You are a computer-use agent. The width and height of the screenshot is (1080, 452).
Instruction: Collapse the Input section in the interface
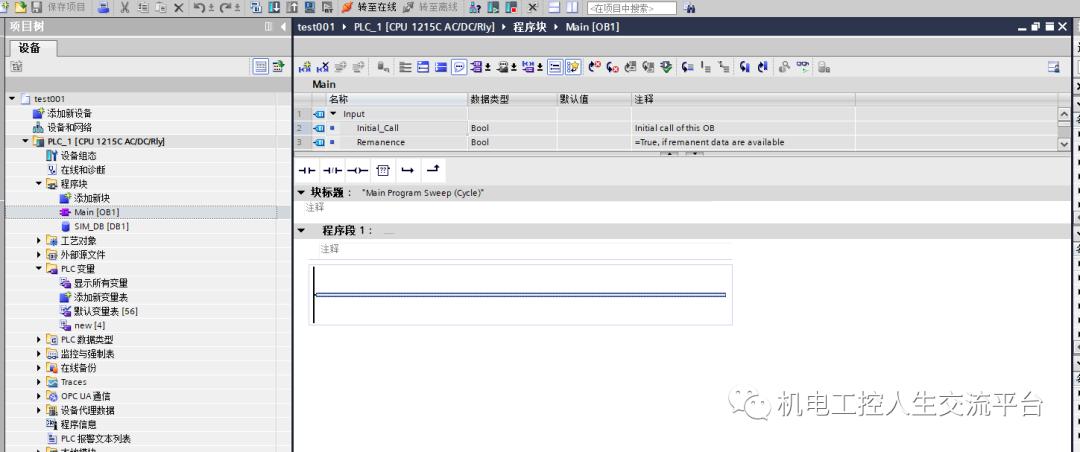(333, 114)
